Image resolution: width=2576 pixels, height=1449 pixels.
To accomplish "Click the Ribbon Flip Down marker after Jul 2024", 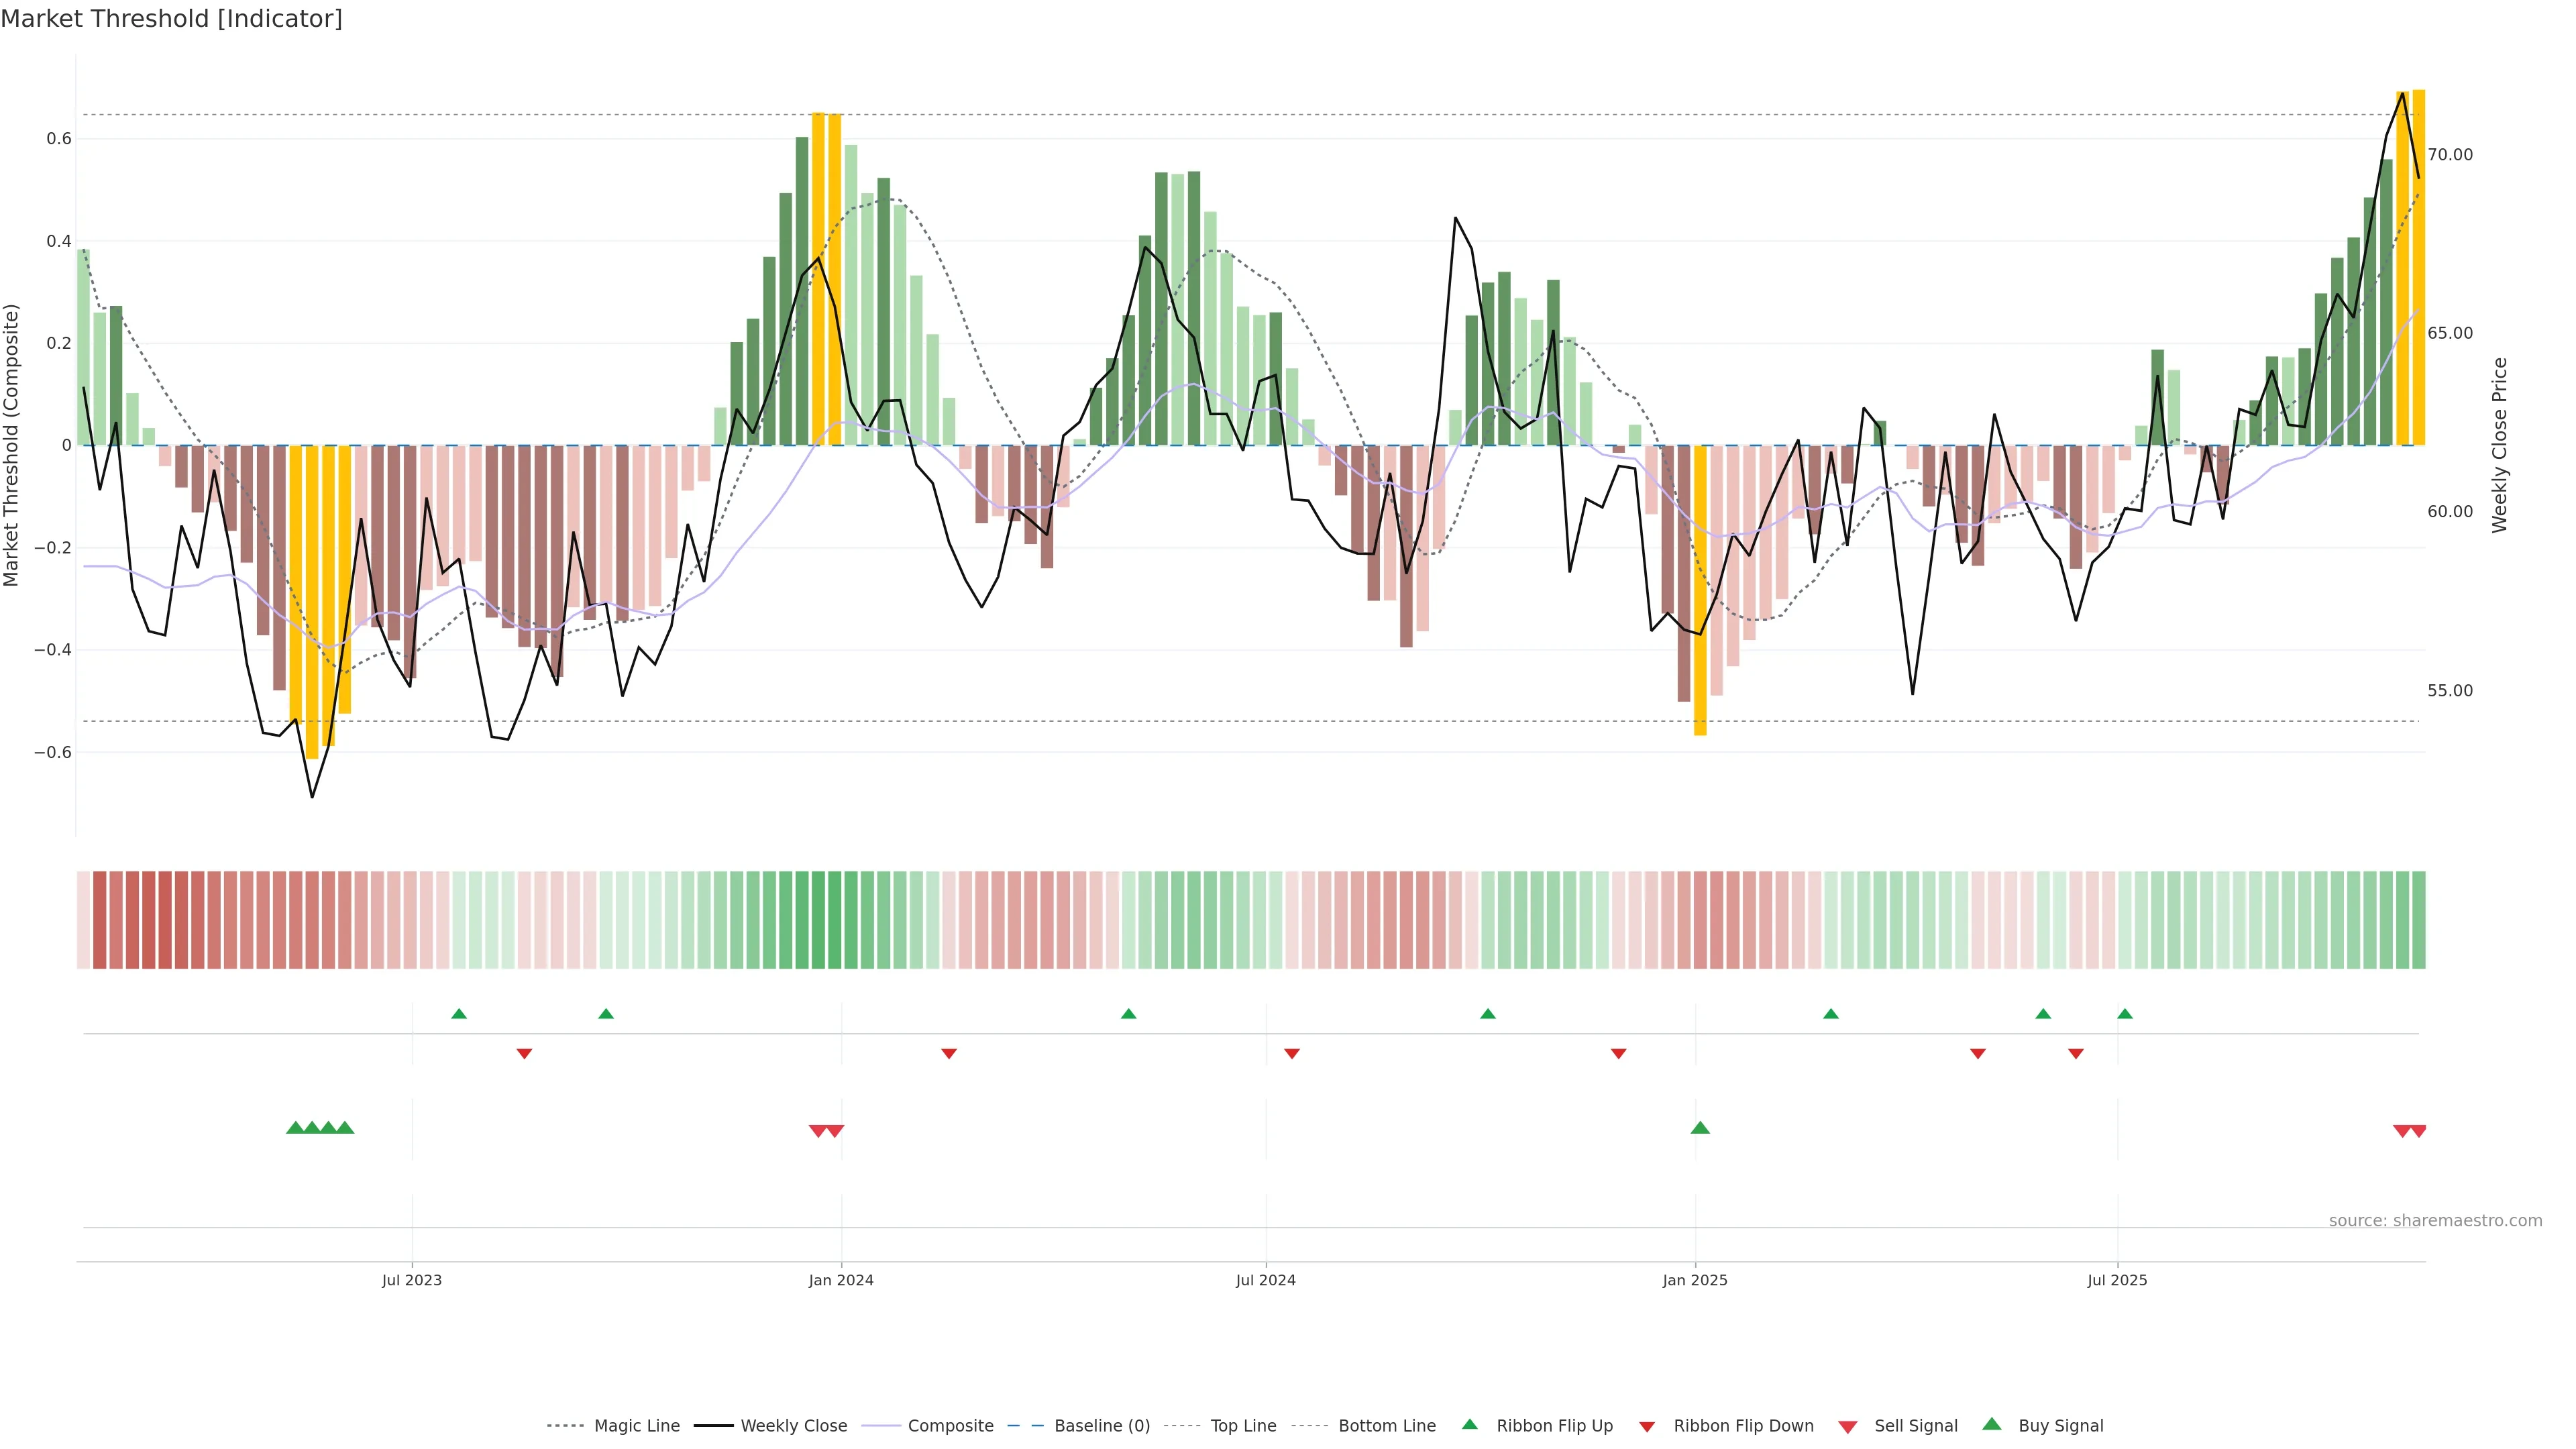I will [1291, 1053].
